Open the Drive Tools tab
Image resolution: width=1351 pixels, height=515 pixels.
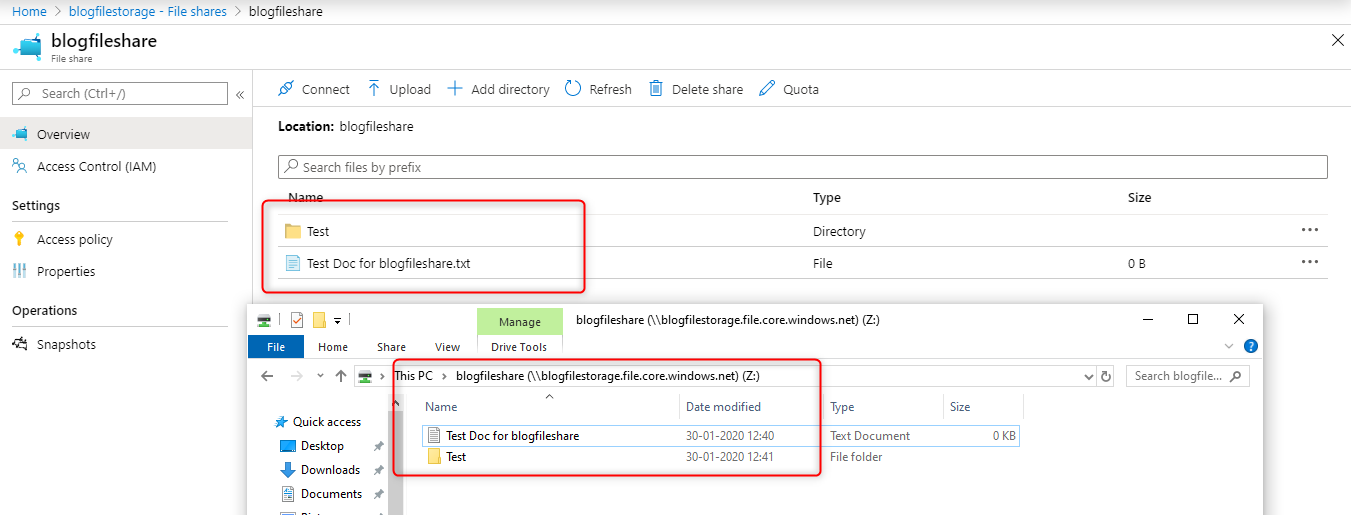pos(519,347)
